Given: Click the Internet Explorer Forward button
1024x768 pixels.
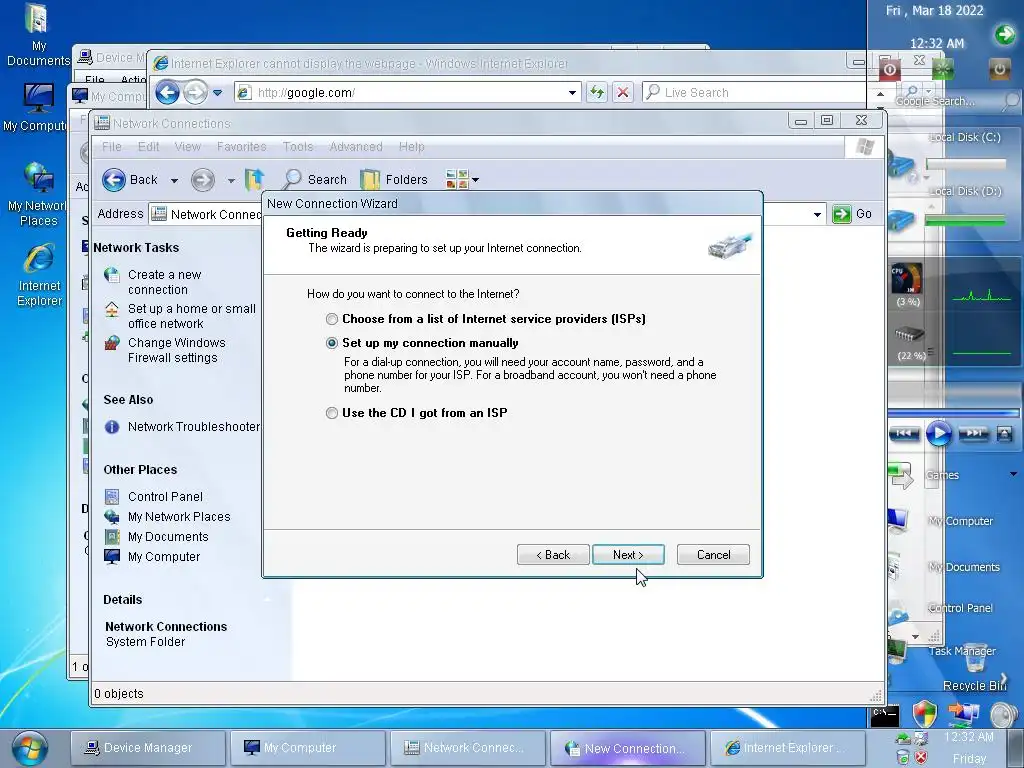Looking at the screenshot, I should (x=195, y=92).
